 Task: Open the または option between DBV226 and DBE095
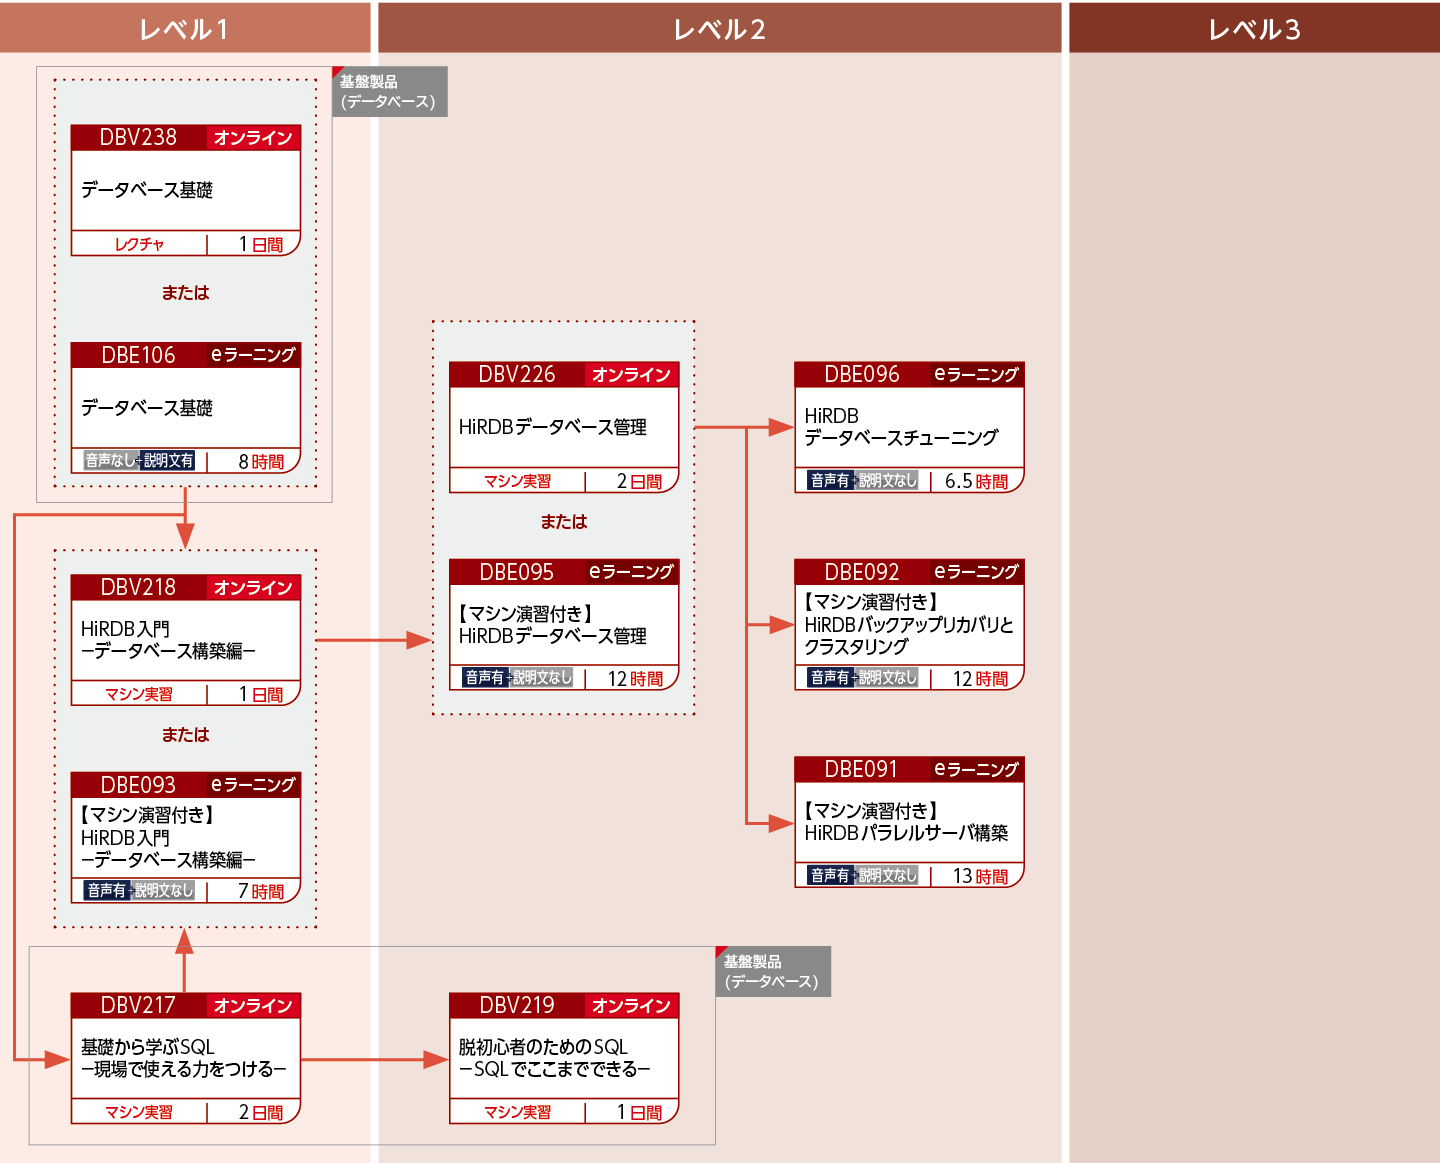click(563, 521)
